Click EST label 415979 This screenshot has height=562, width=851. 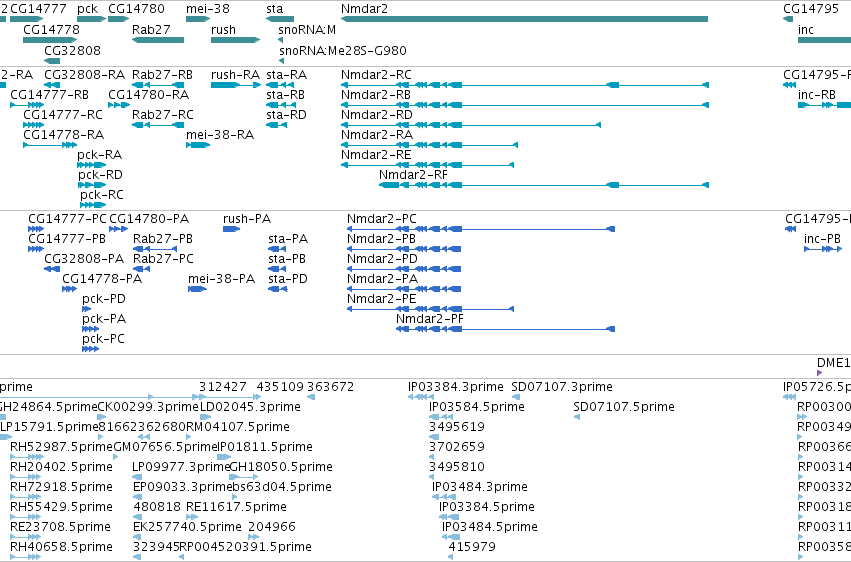tap(472, 546)
